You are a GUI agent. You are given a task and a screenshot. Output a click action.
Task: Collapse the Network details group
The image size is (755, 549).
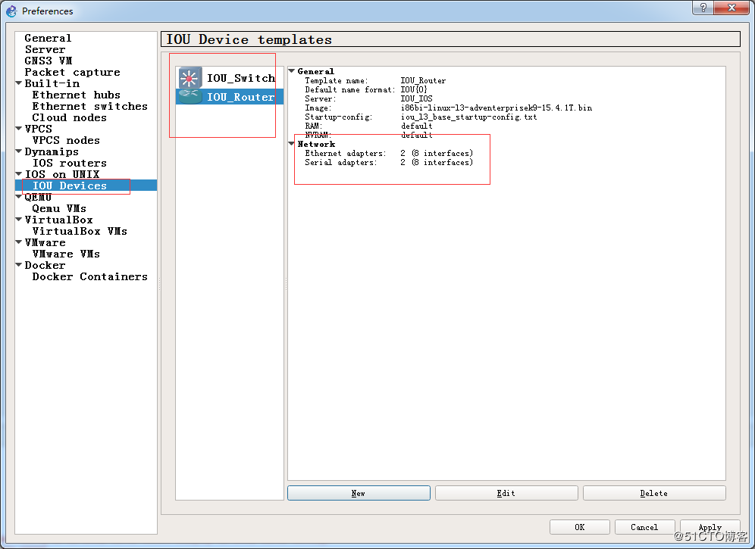tap(291, 144)
